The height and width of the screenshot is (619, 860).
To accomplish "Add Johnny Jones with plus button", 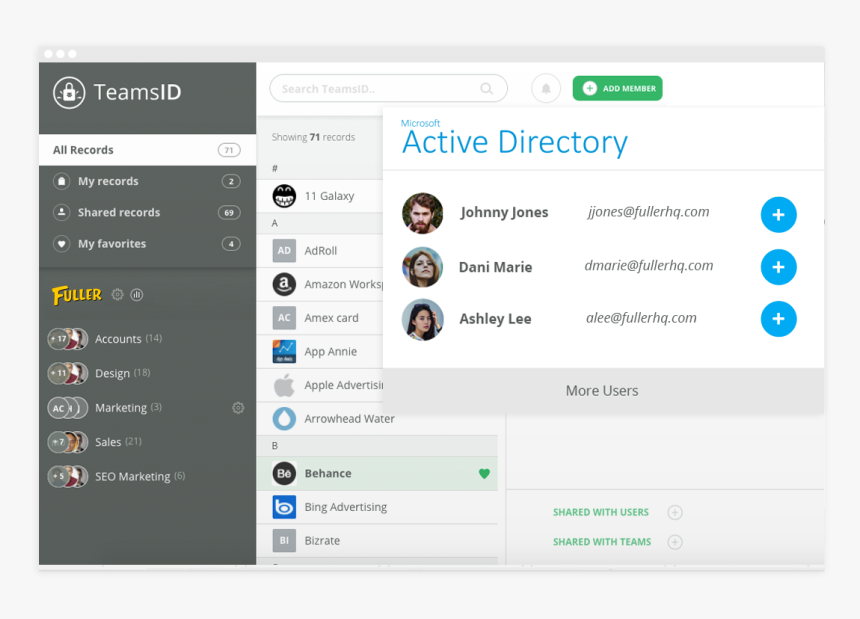I will tap(778, 214).
